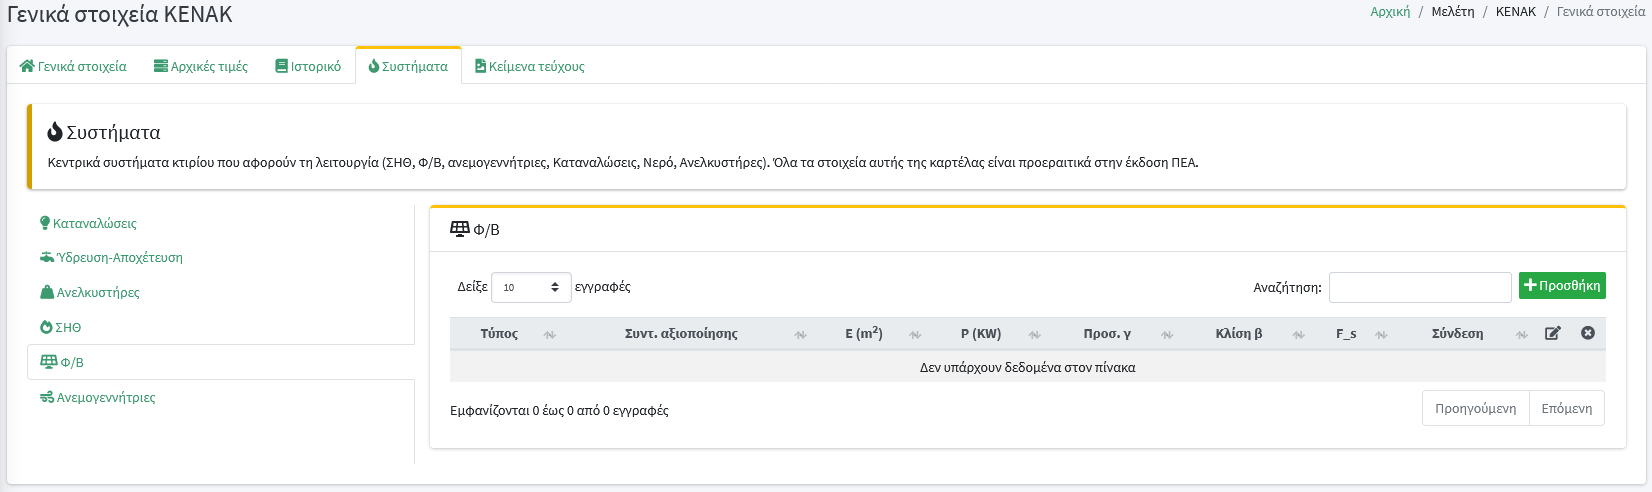This screenshot has height=492, width=1652.
Task: Sort by Συντ. αξιοποίησης column arrows
Action: 800,335
